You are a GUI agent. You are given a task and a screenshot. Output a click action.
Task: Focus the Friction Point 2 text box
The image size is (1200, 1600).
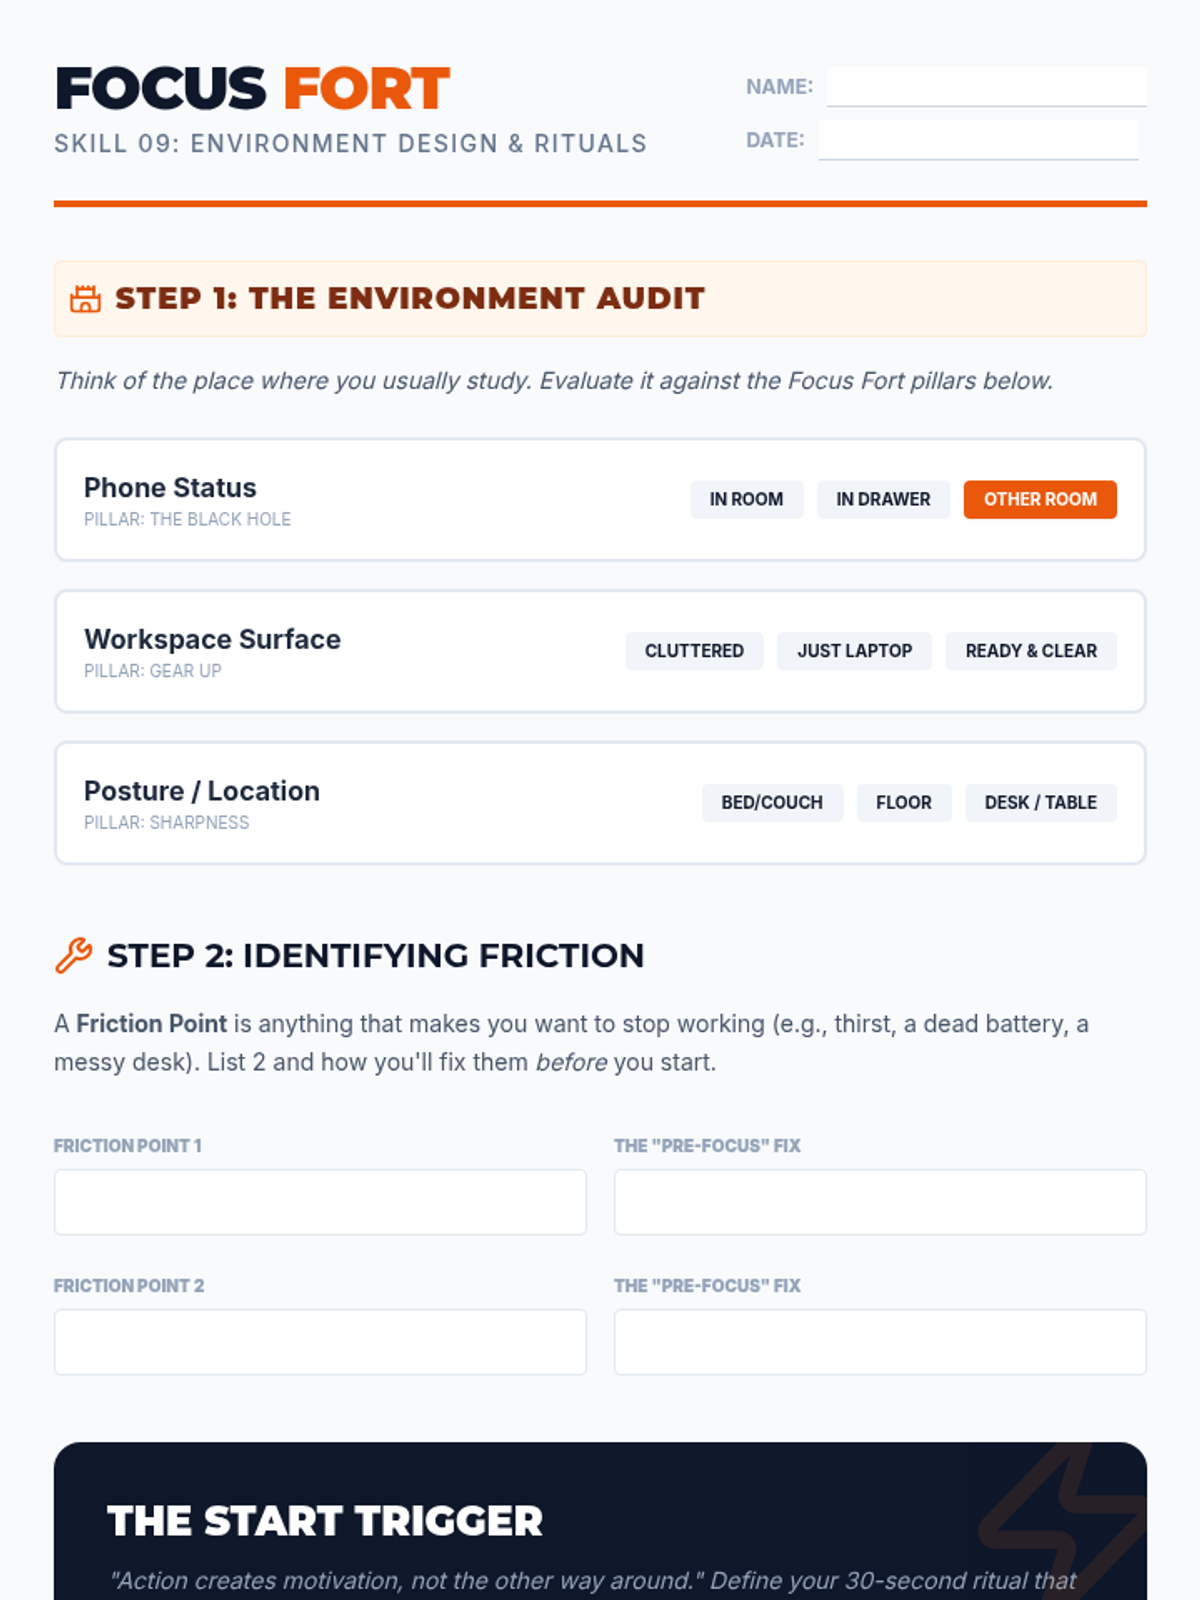click(320, 1342)
